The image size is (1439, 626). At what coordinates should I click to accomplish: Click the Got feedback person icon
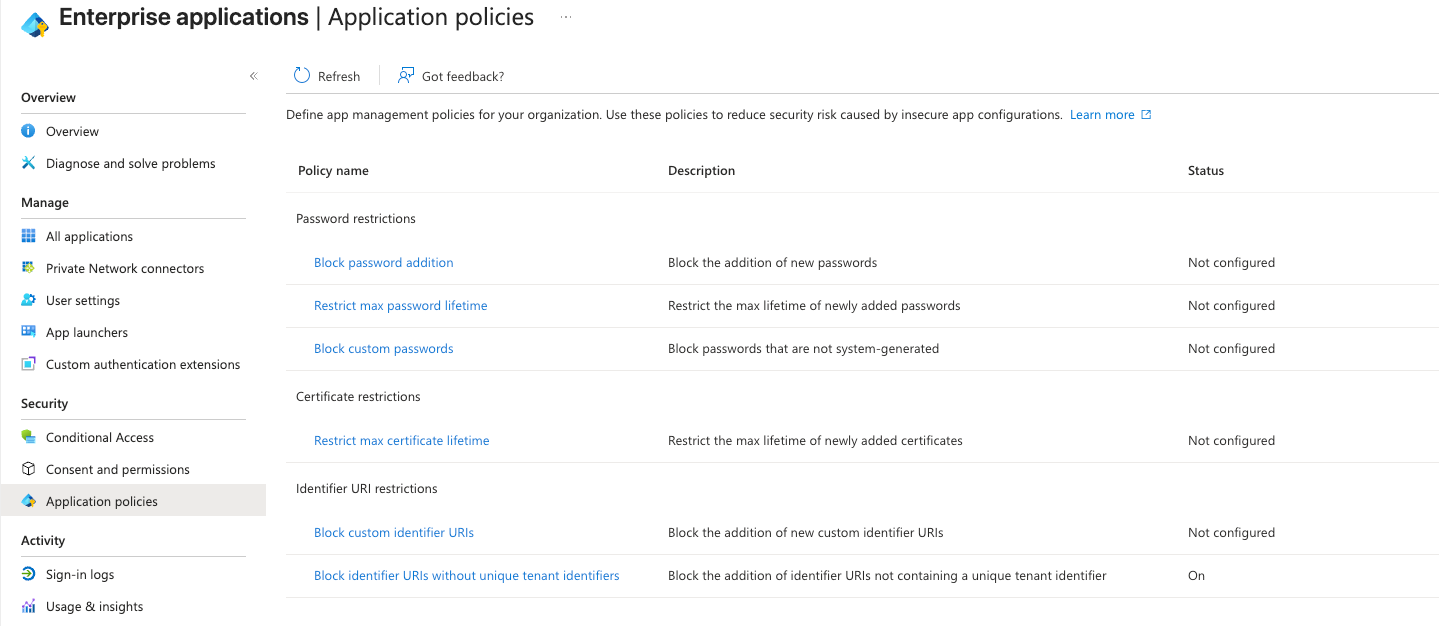pyautogui.click(x=406, y=75)
